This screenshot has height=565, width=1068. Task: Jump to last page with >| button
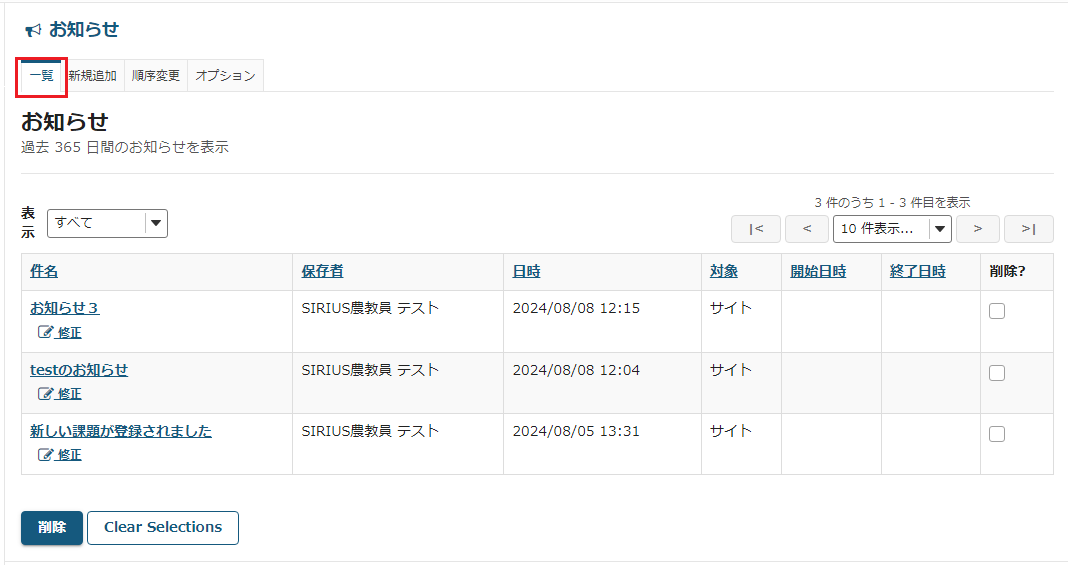click(1028, 229)
